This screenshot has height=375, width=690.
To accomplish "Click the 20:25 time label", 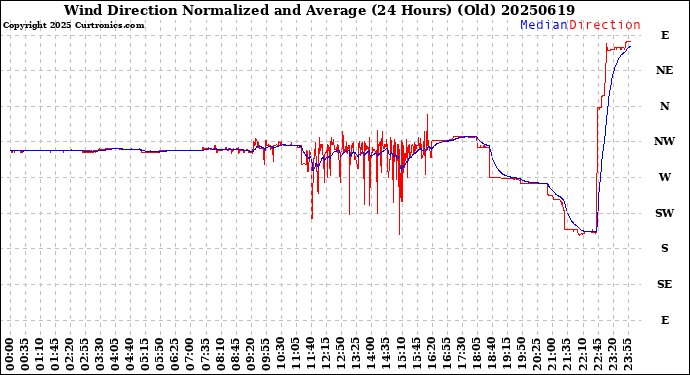I will point(537,354).
